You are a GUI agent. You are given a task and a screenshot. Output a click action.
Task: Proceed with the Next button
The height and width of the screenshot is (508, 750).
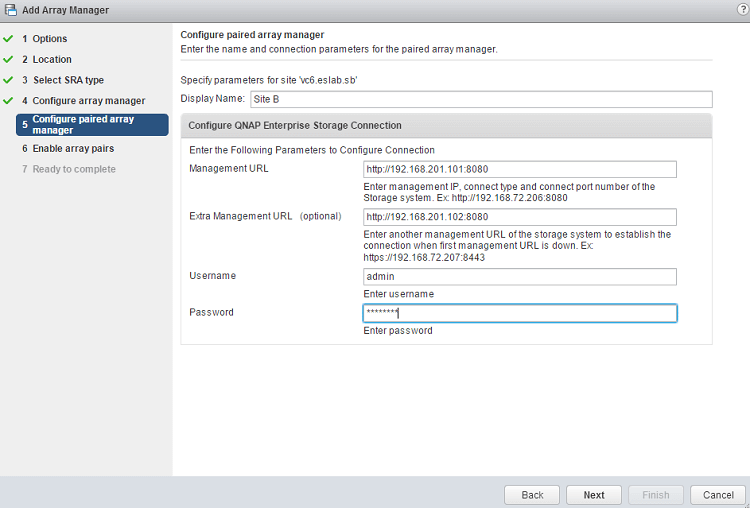(x=593, y=495)
